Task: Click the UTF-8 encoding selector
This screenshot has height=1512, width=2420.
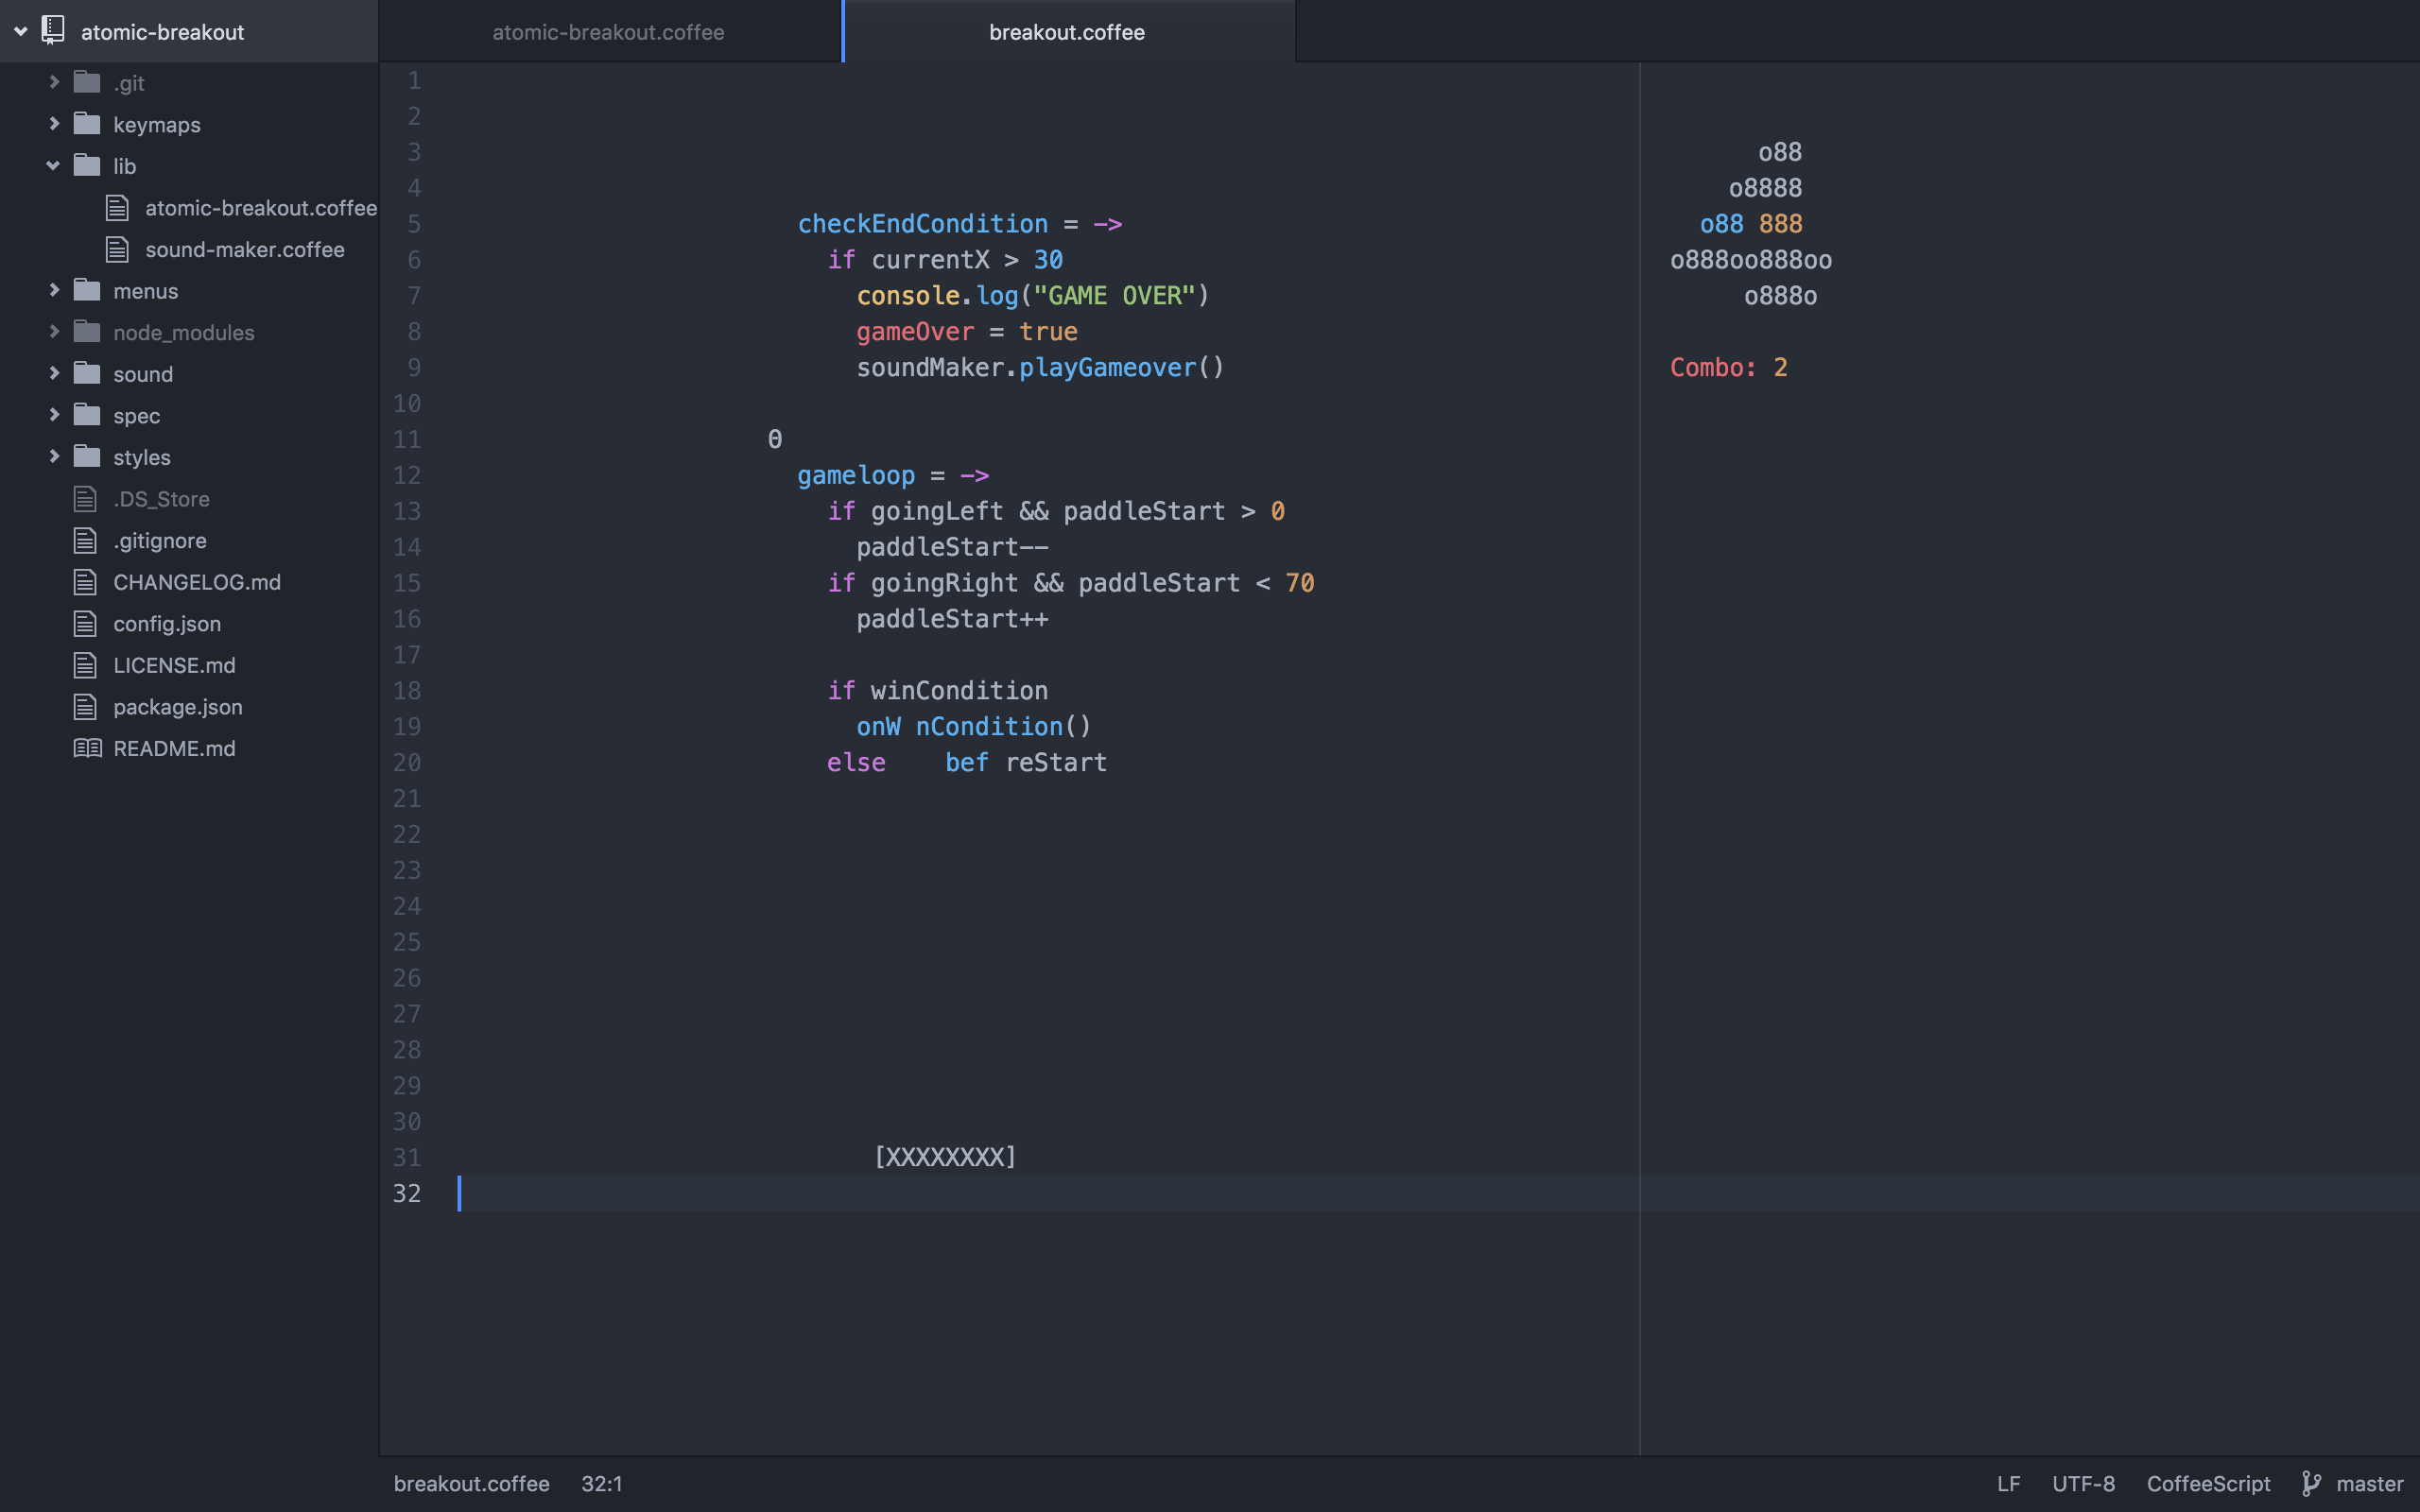Action: click(x=2083, y=1483)
